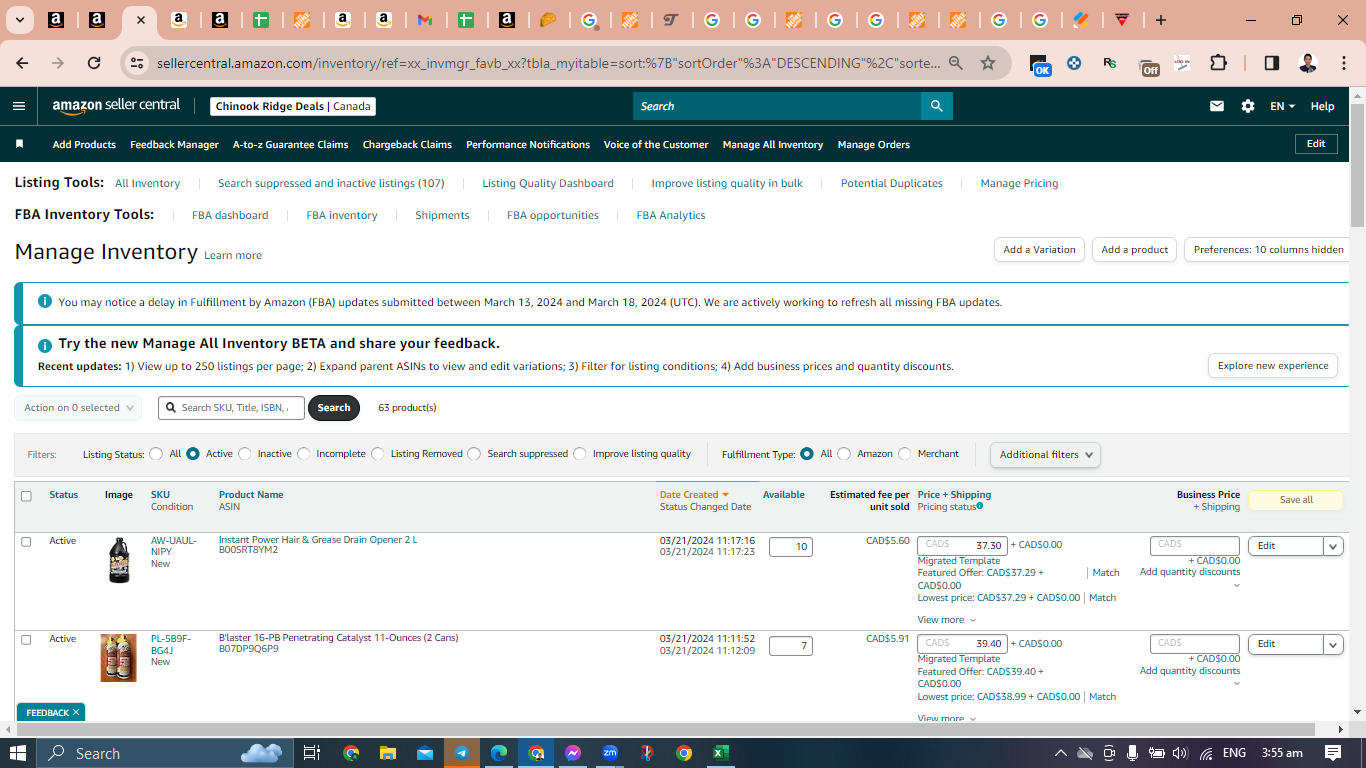The width and height of the screenshot is (1366, 768).
Task: Bookmark this page with the star icon
Action: pos(988,63)
